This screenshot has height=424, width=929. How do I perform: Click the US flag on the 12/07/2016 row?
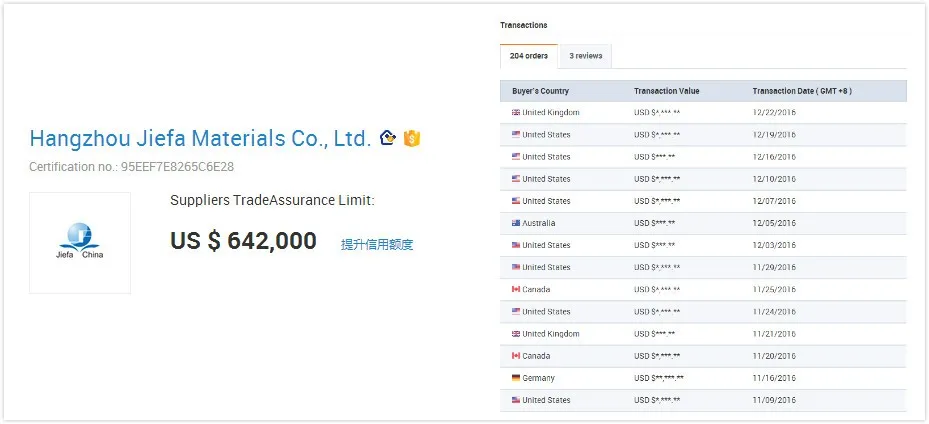(516, 201)
